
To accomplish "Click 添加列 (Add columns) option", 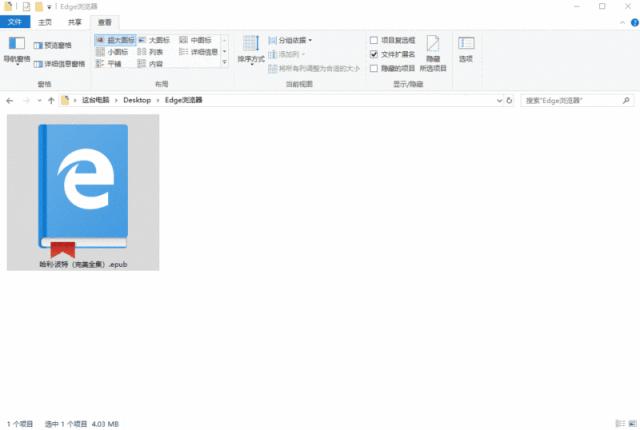I will pyautogui.click(x=287, y=54).
